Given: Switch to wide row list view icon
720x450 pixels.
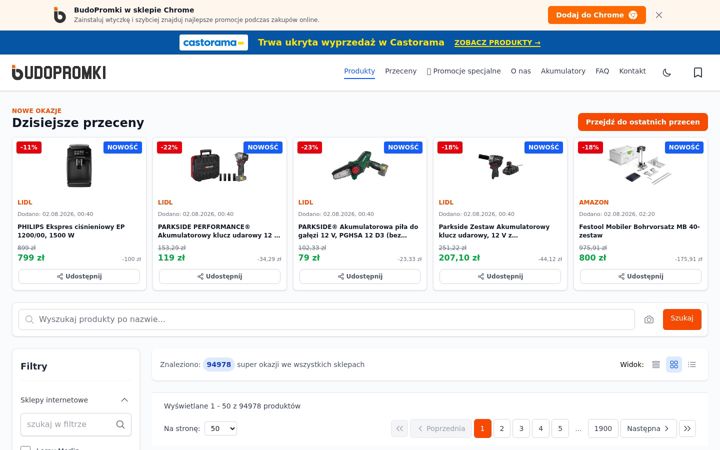Looking at the screenshot, I should [656, 365].
